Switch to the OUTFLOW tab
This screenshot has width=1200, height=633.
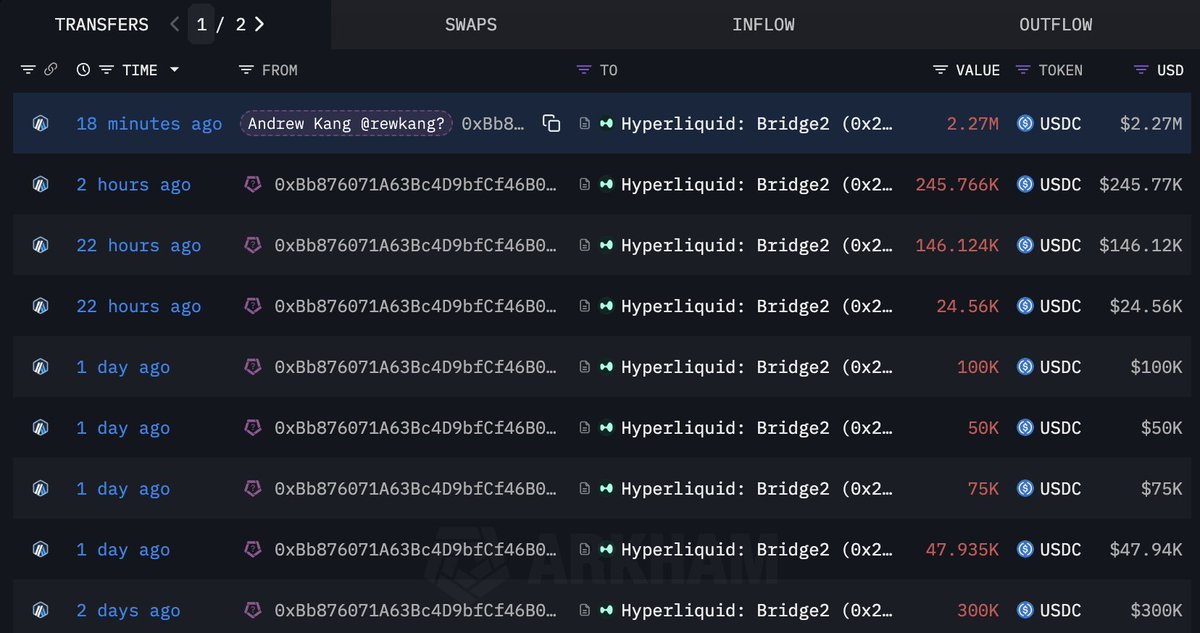(1056, 24)
